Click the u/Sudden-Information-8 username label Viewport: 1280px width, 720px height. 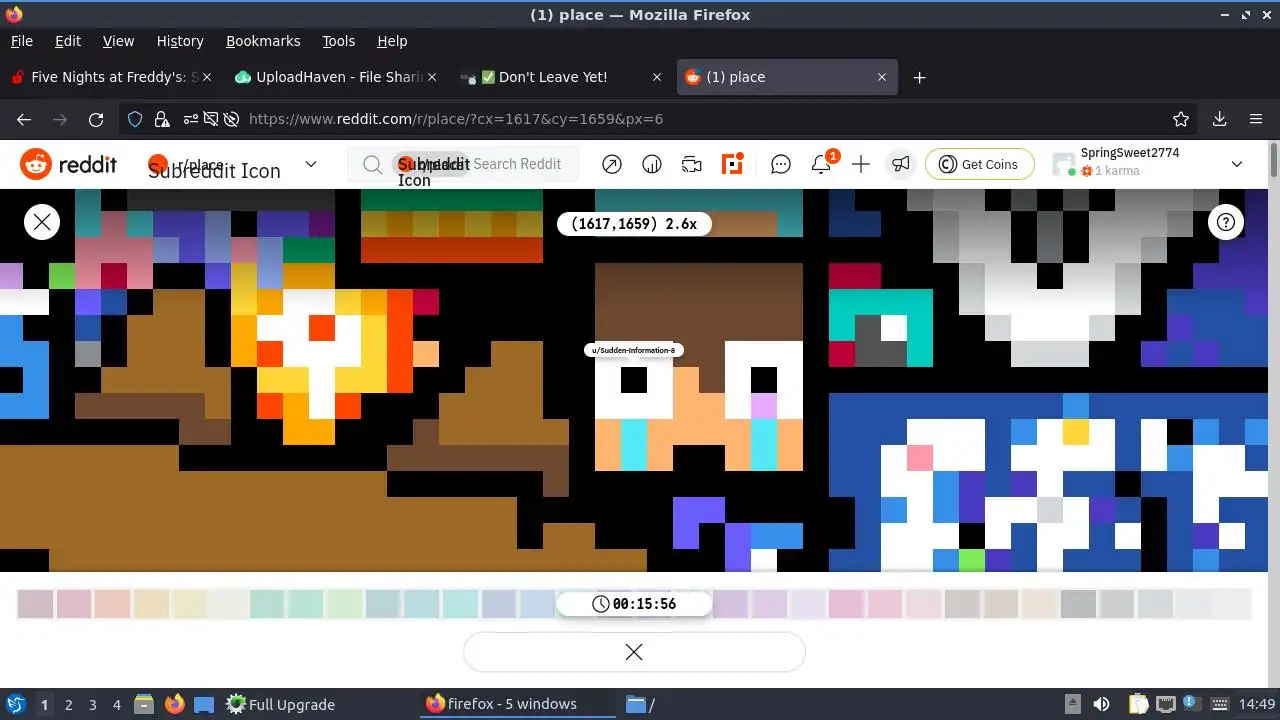tap(634, 350)
